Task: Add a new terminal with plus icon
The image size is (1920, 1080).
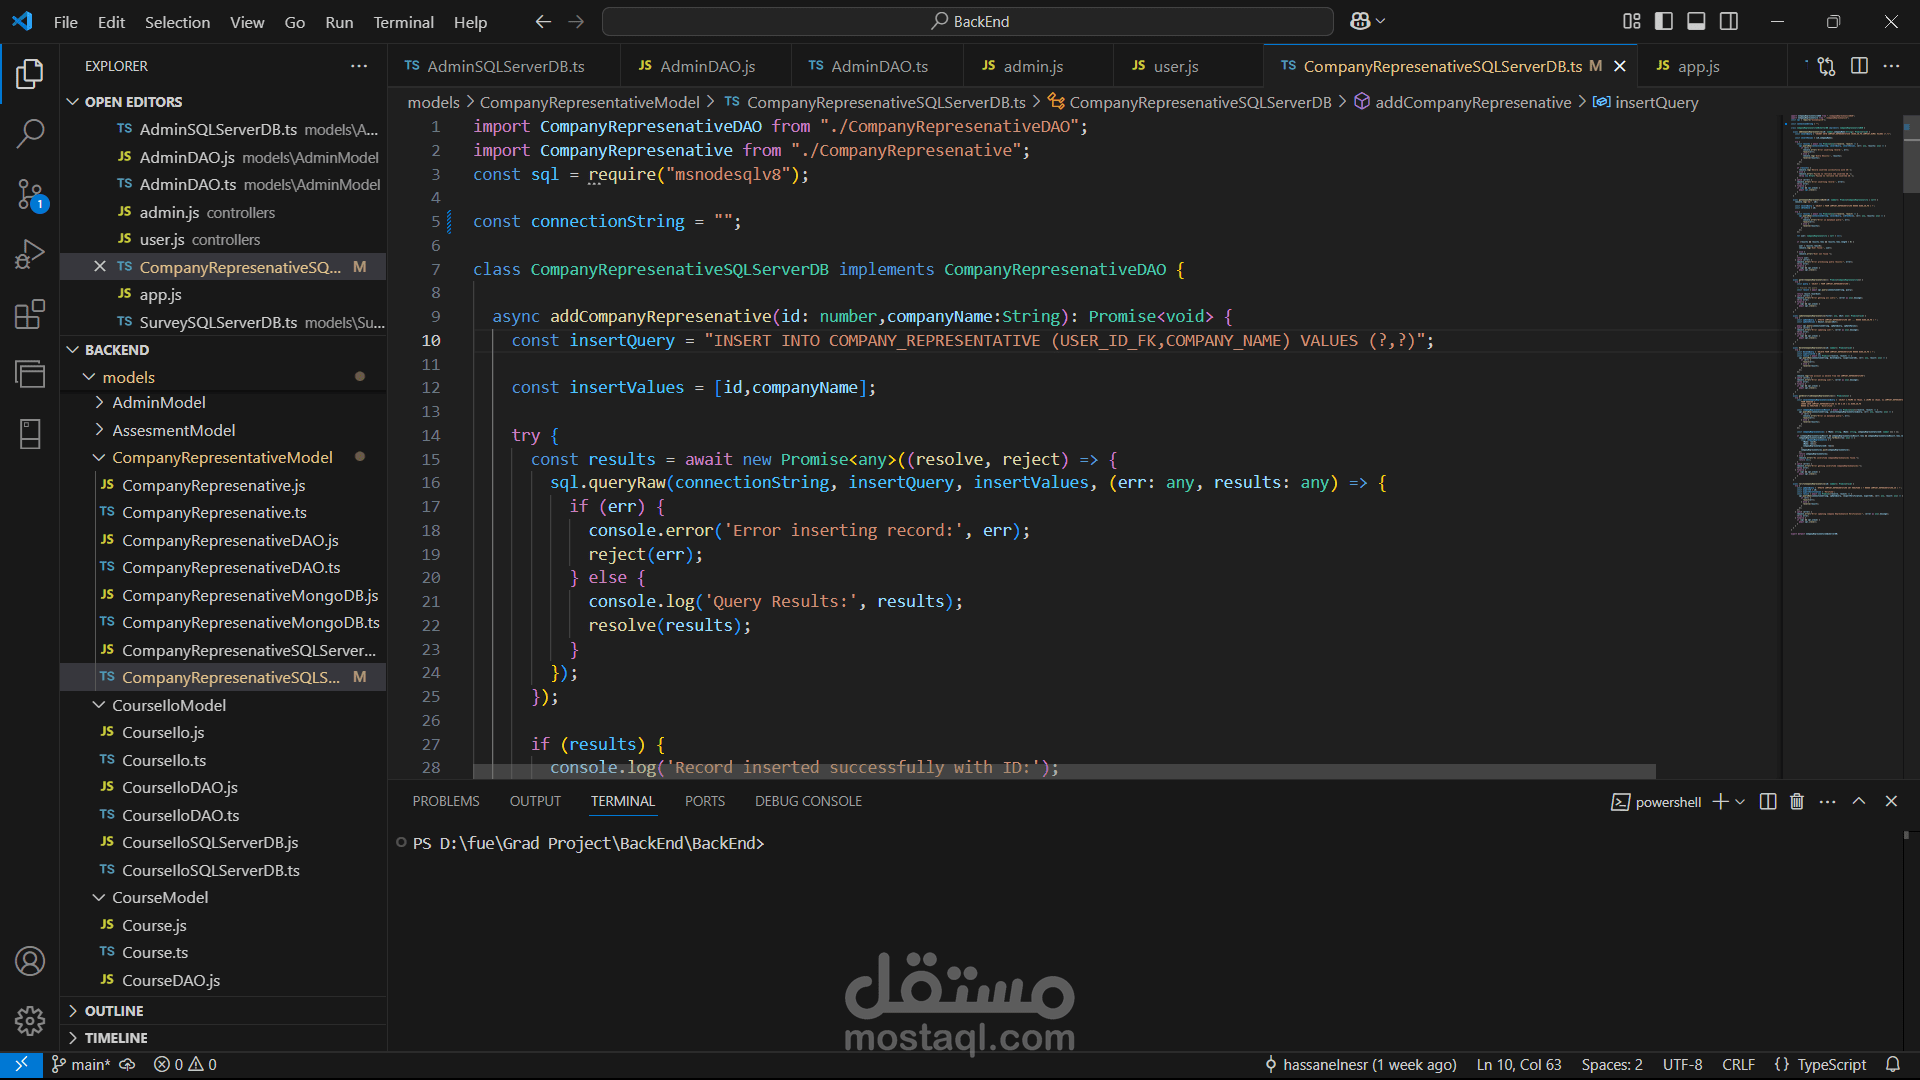Action: [1720, 801]
